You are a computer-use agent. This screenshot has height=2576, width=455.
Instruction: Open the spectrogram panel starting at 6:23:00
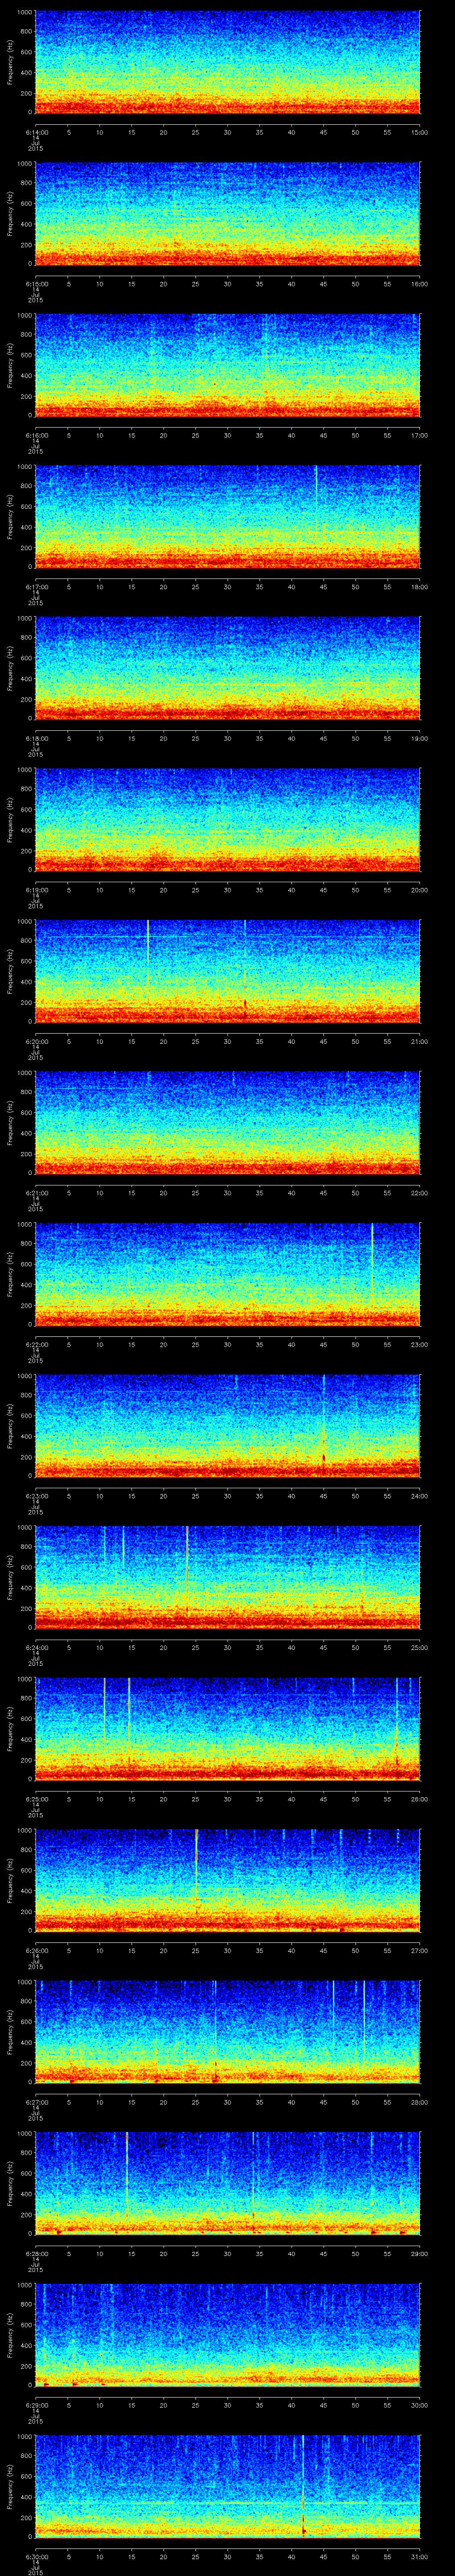point(227,1425)
